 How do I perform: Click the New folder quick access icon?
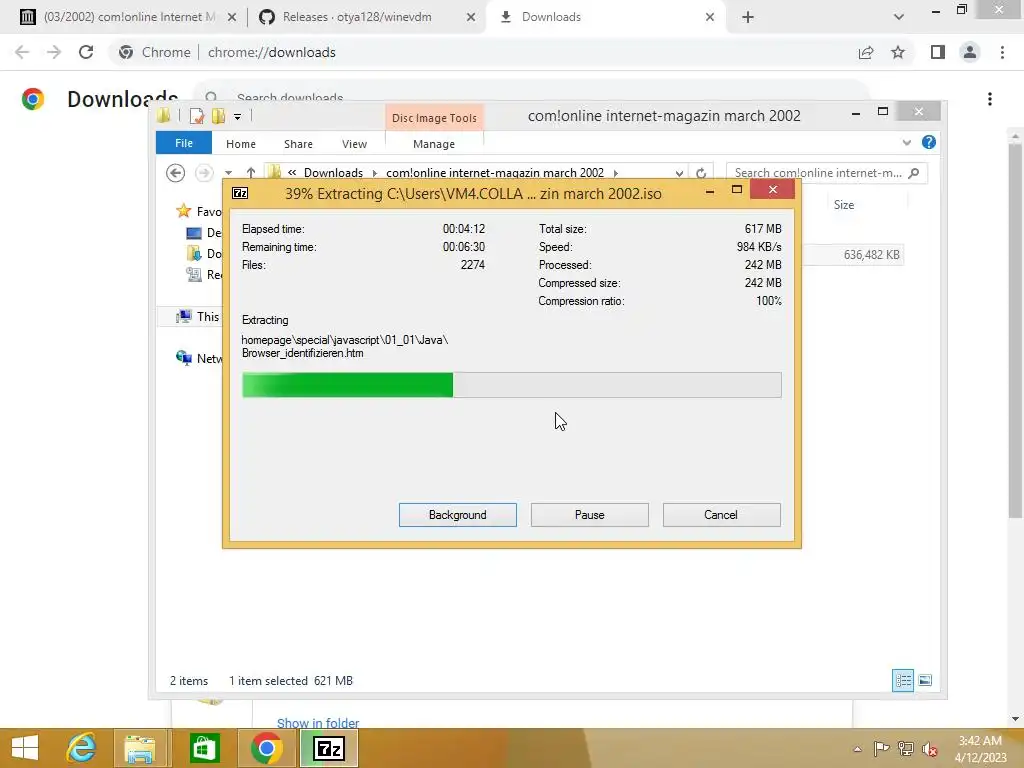(x=218, y=116)
